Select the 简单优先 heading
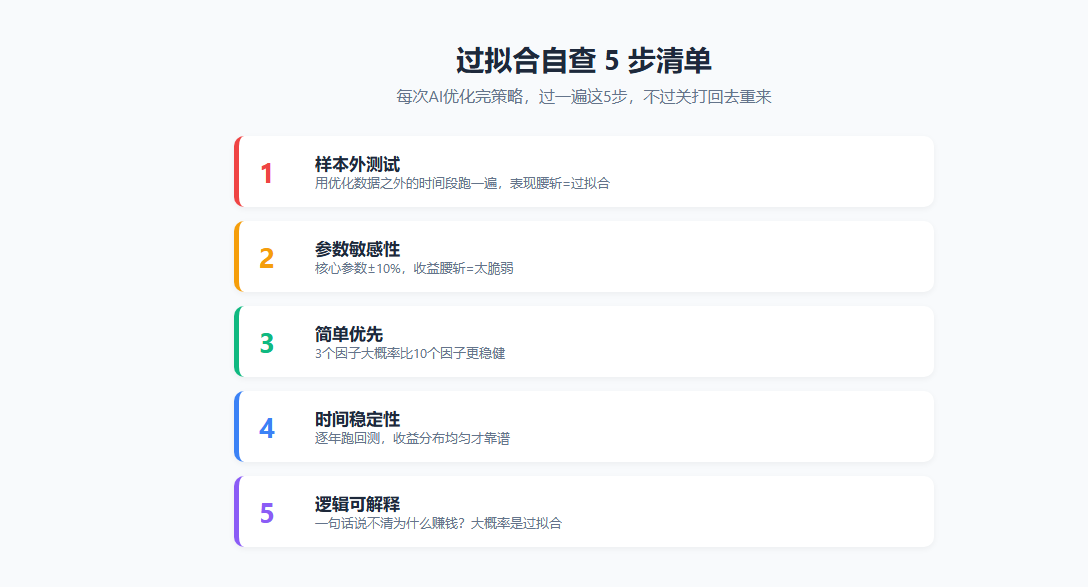Viewport: 1088px width, 587px height. 349,334
